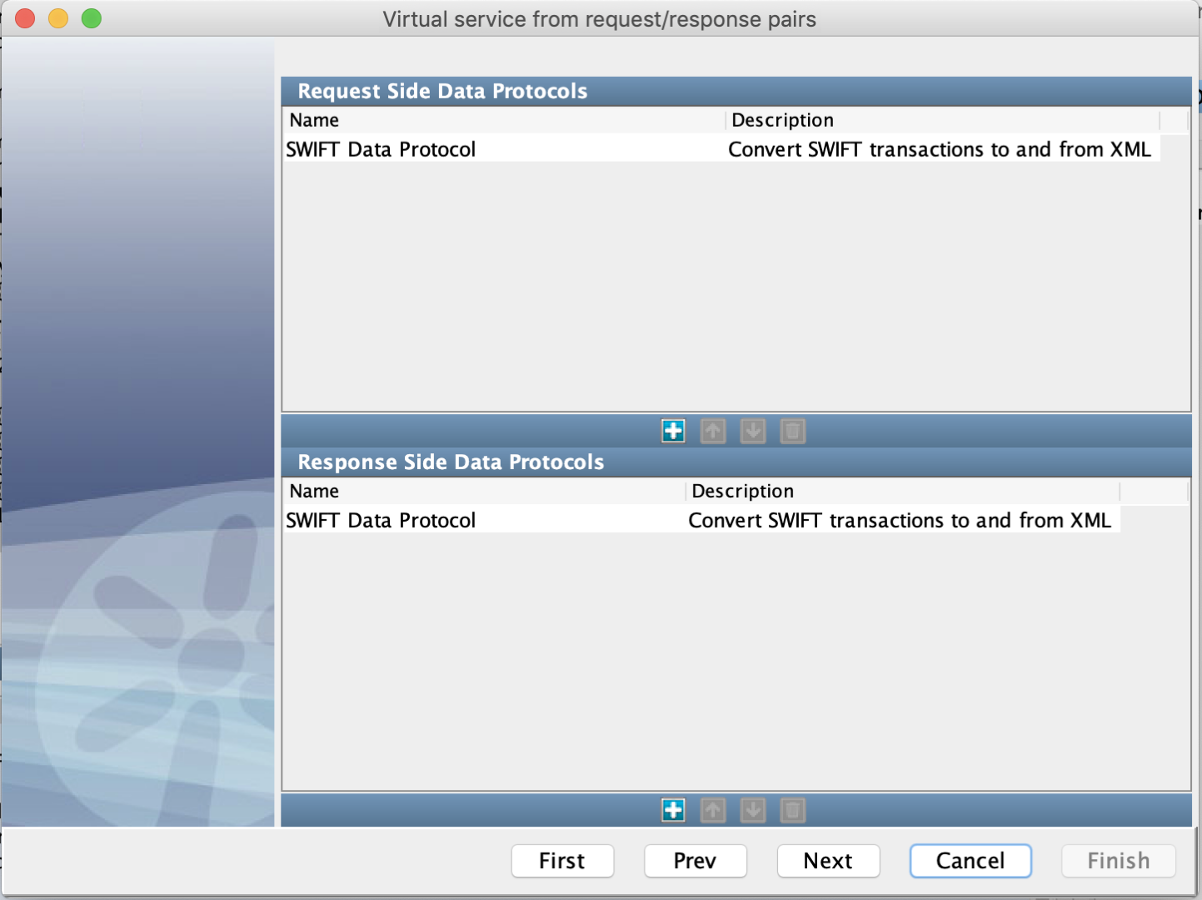The width and height of the screenshot is (1202, 900).
Task: Proceed with the Next button
Action: pos(828,861)
